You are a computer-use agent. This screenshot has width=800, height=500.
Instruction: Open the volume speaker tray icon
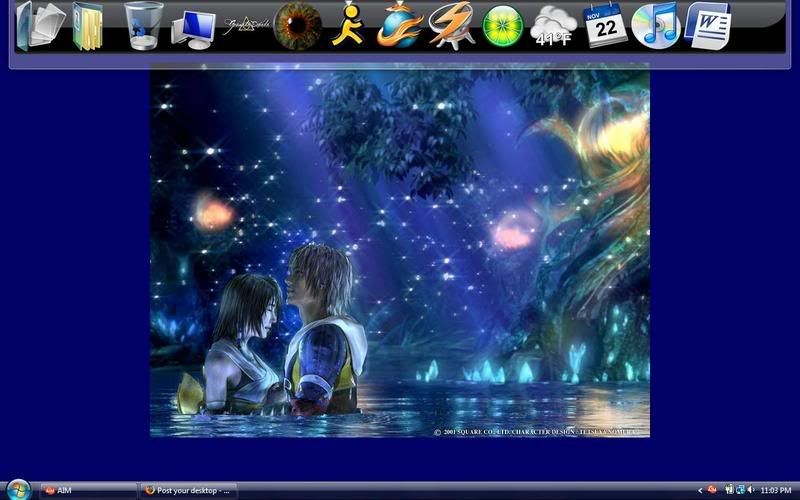point(751,490)
